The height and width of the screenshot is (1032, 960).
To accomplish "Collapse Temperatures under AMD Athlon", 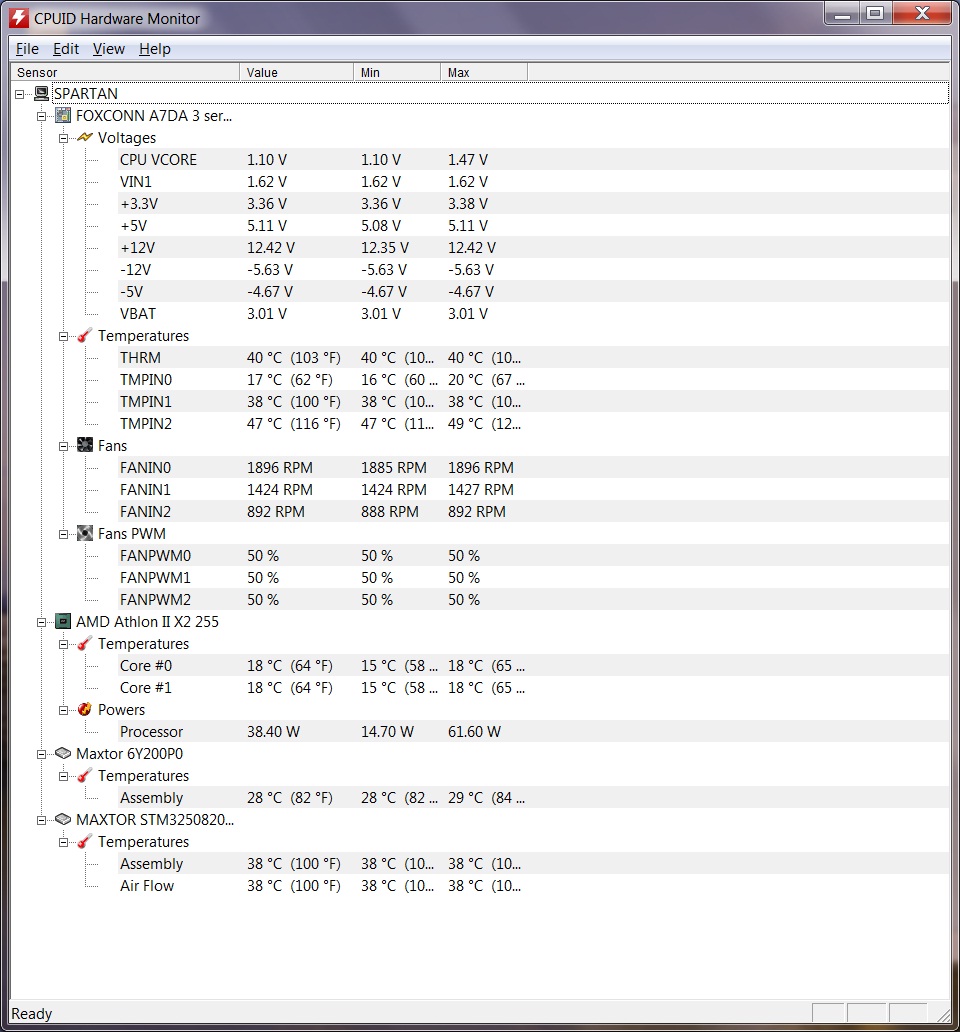I will click(x=63, y=644).
